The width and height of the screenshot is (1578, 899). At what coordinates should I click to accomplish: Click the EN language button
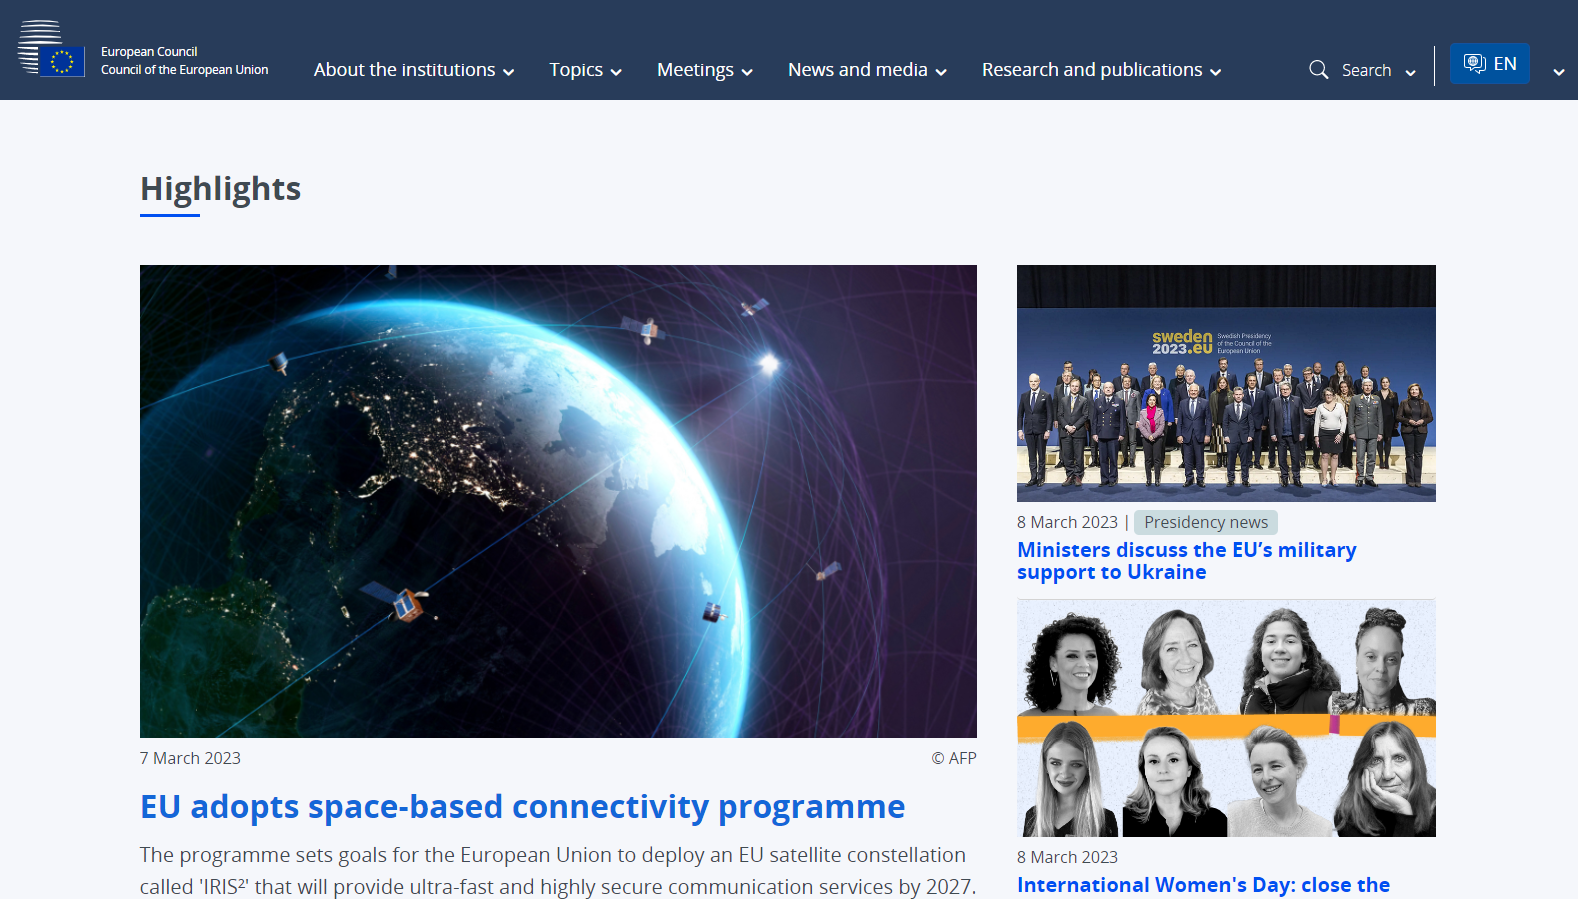click(x=1490, y=64)
